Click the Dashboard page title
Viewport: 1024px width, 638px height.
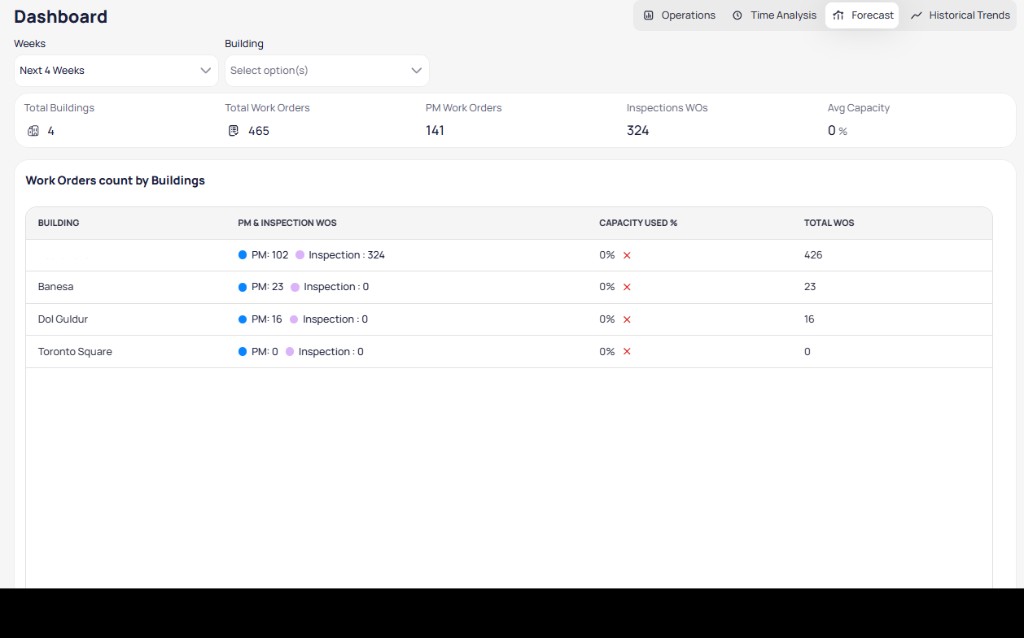pos(61,16)
